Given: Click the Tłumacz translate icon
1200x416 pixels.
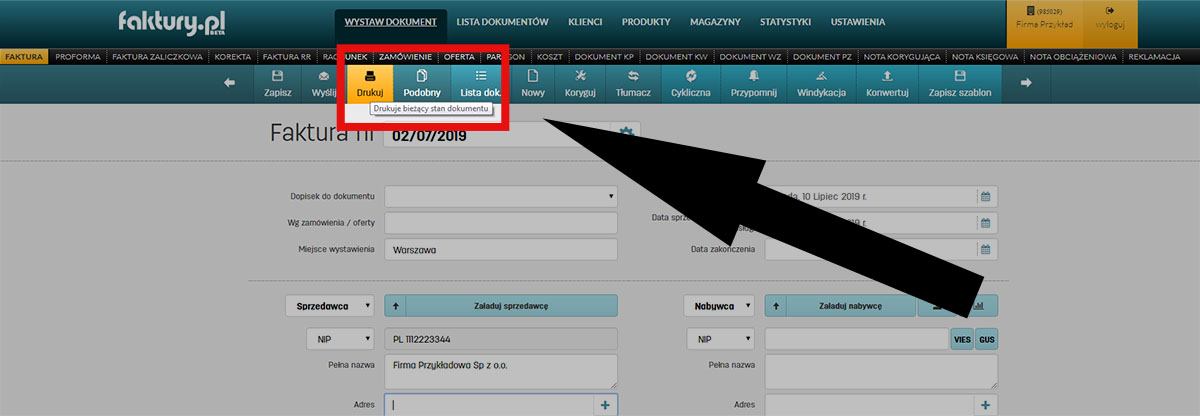Looking at the screenshot, I should 634,76.
